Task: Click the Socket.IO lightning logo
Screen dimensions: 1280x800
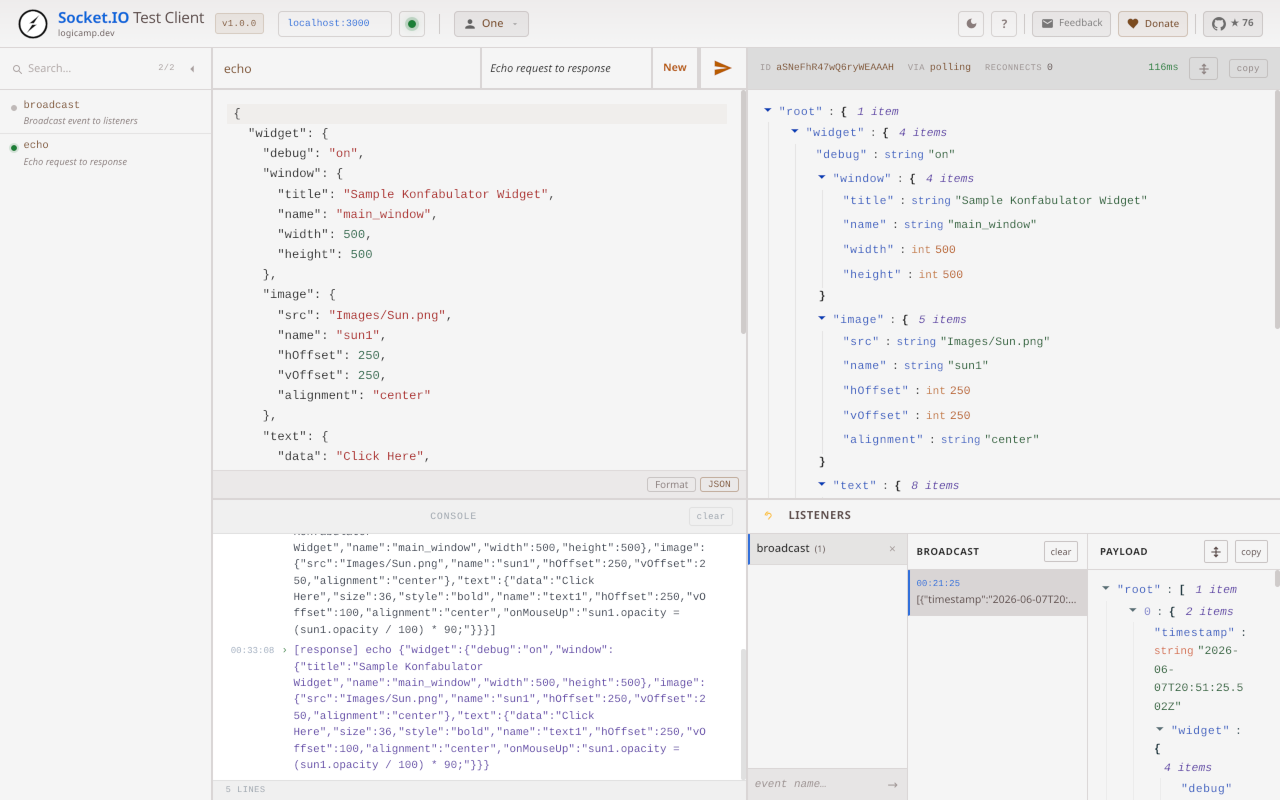Action: 33,24
